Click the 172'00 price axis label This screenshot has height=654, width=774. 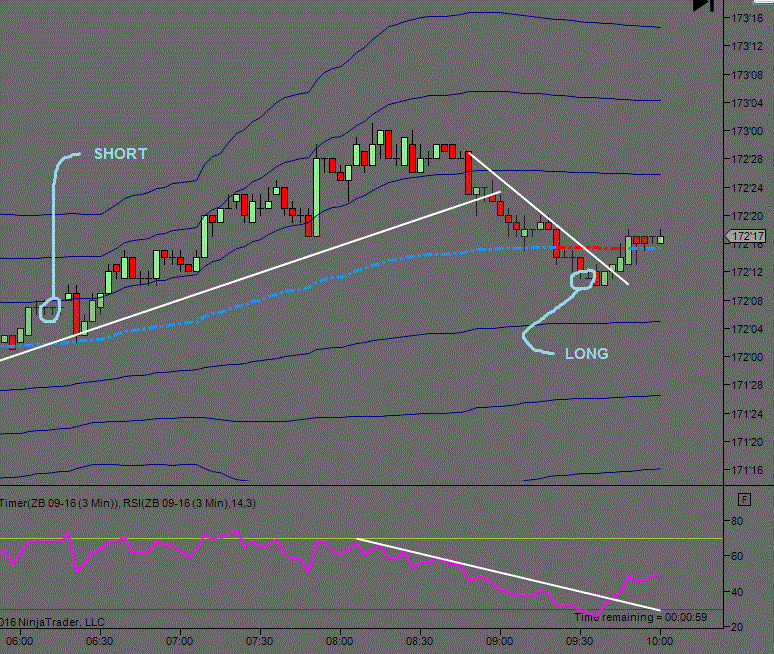click(x=747, y=357)
